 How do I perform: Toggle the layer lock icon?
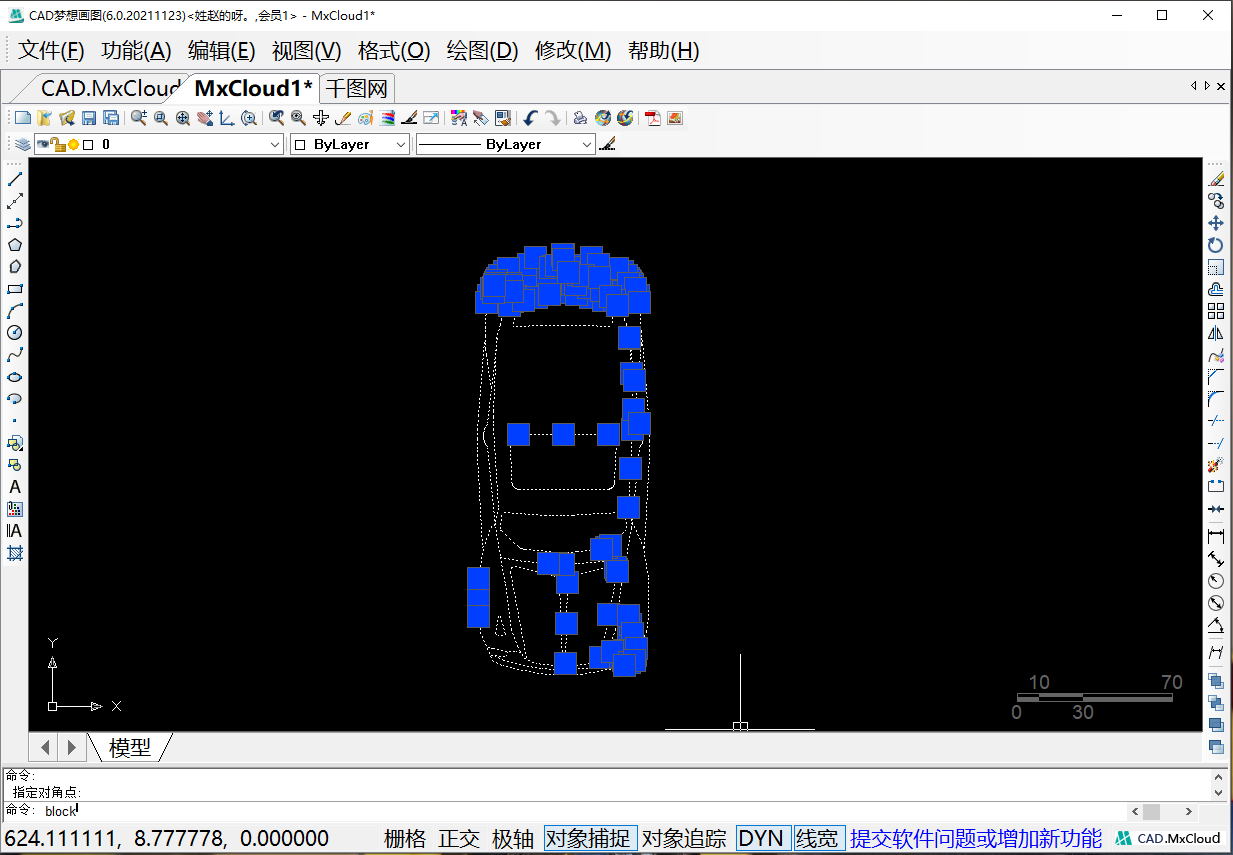point(59,144)
